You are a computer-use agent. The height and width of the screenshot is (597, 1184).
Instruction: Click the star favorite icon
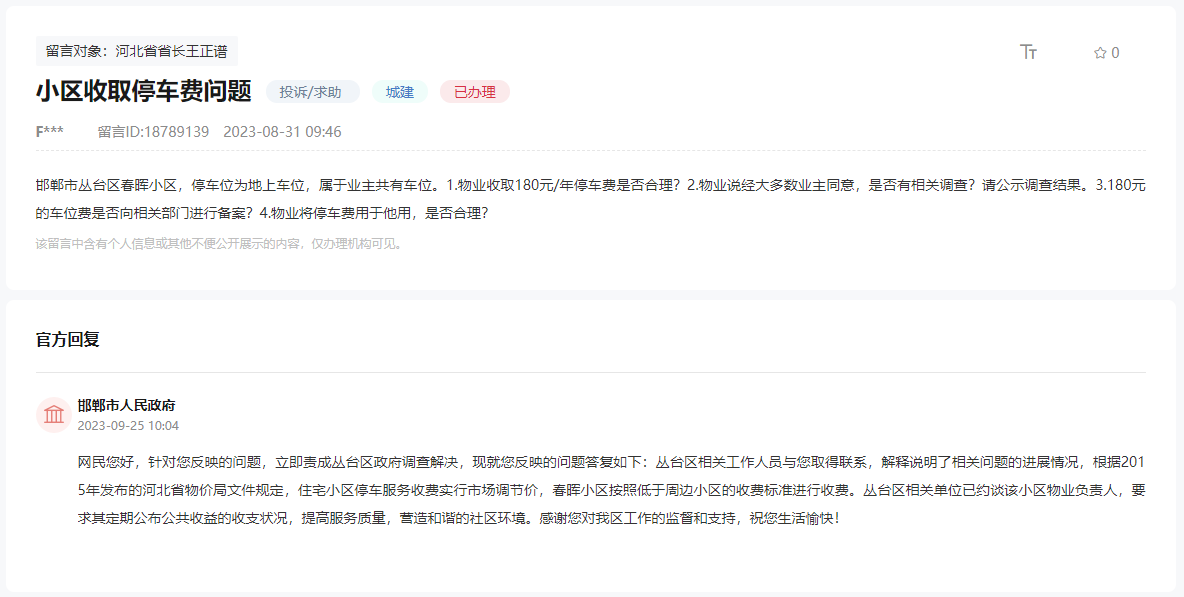point(1099,53)
